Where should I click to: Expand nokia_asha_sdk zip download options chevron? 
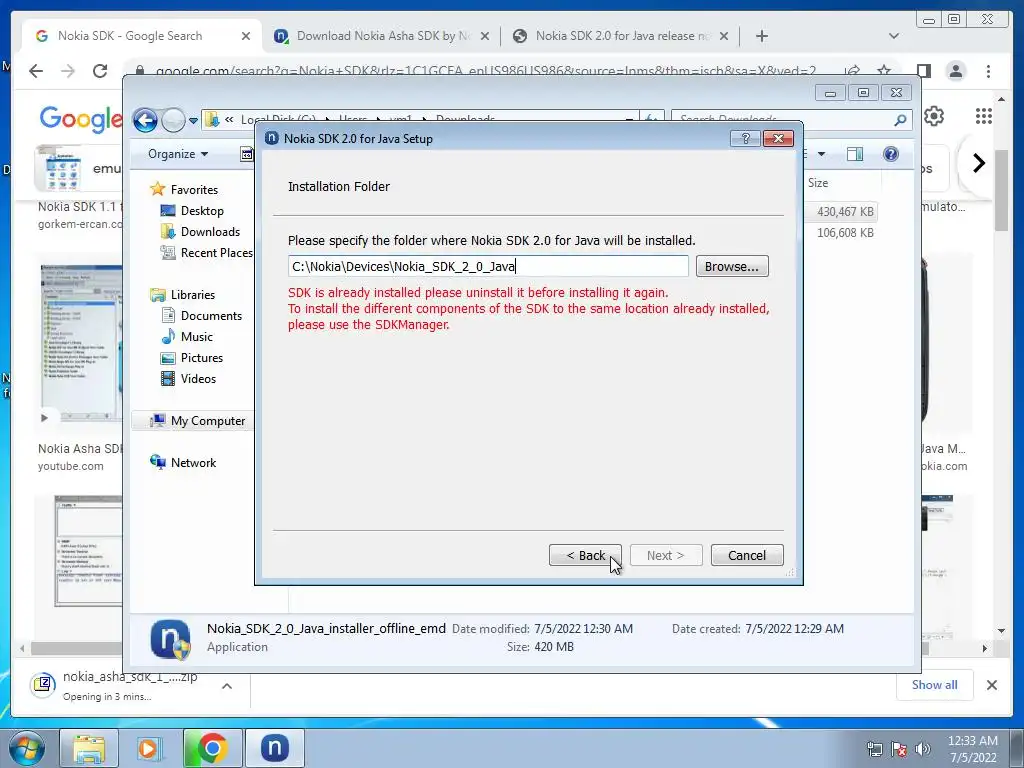tap(227, 686)
